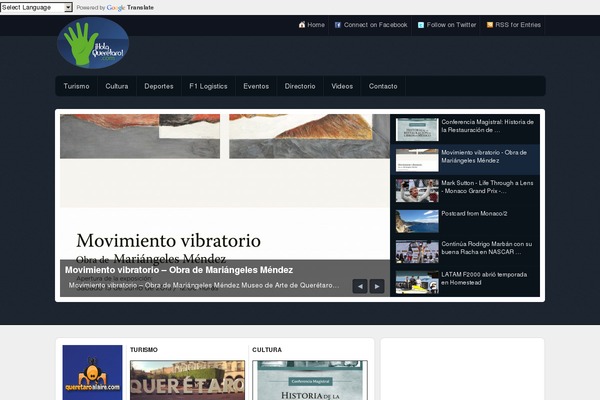Image resolution: width=600 pixels, height=400 pixels.
Task: Click 'LATAM F2000 abrió temporada' title
Action: pyautogui.click(x=484, y=274)
